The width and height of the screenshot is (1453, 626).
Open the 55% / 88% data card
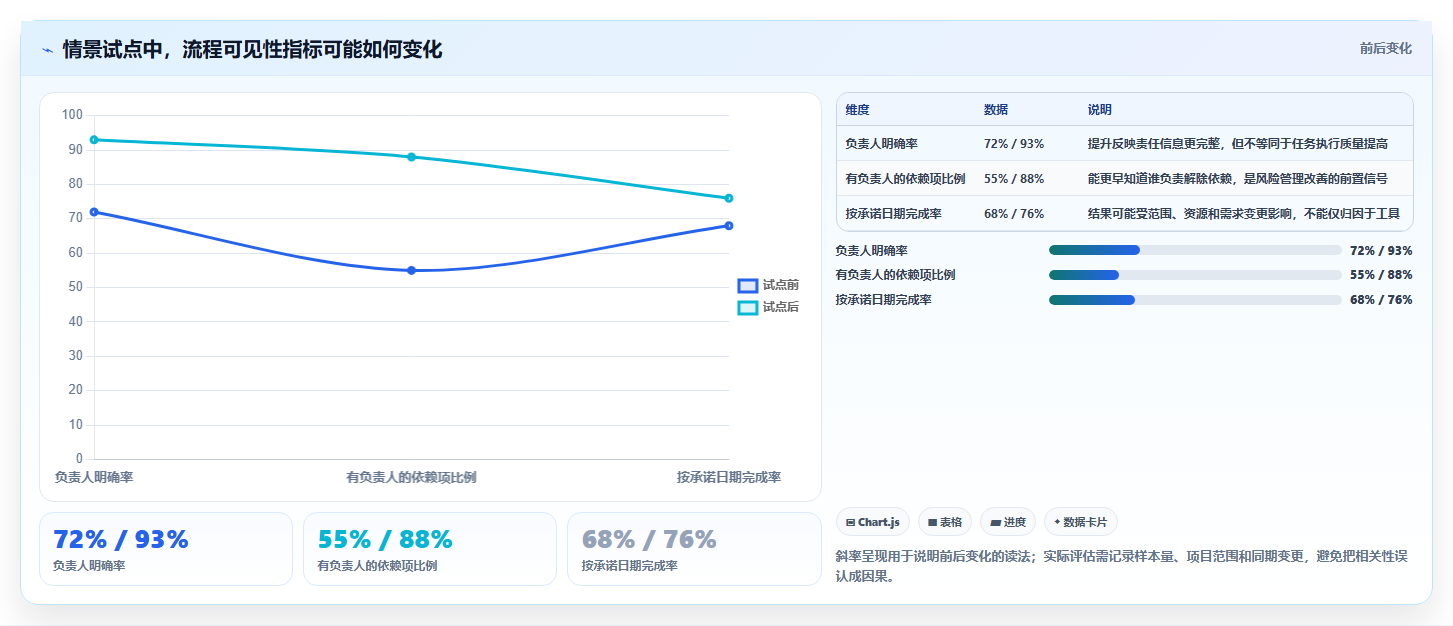[430, 549]
